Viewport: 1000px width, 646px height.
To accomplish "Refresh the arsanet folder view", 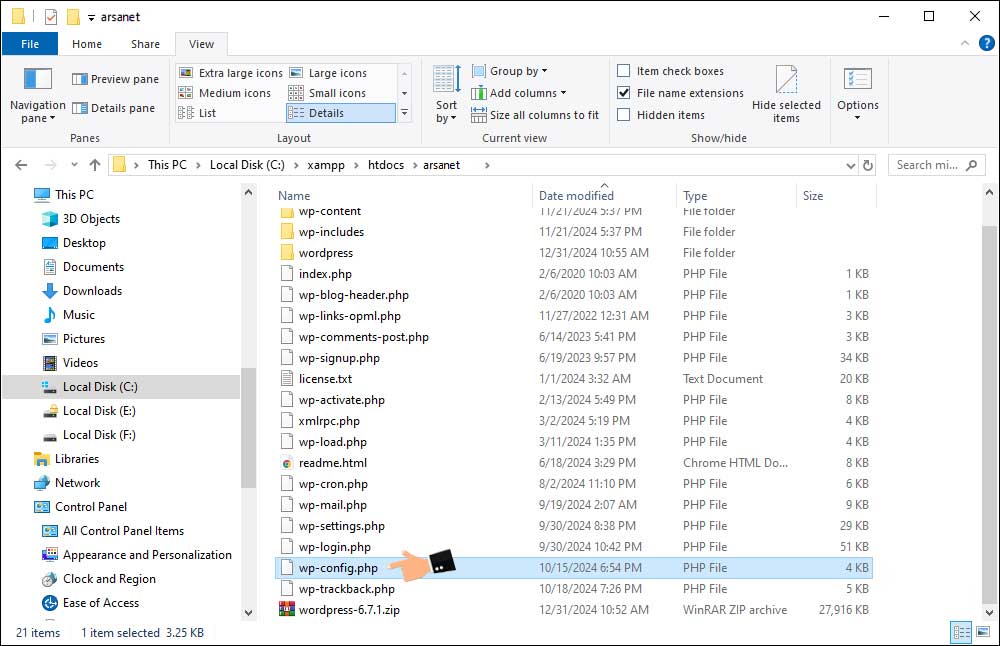I will 868,165.
